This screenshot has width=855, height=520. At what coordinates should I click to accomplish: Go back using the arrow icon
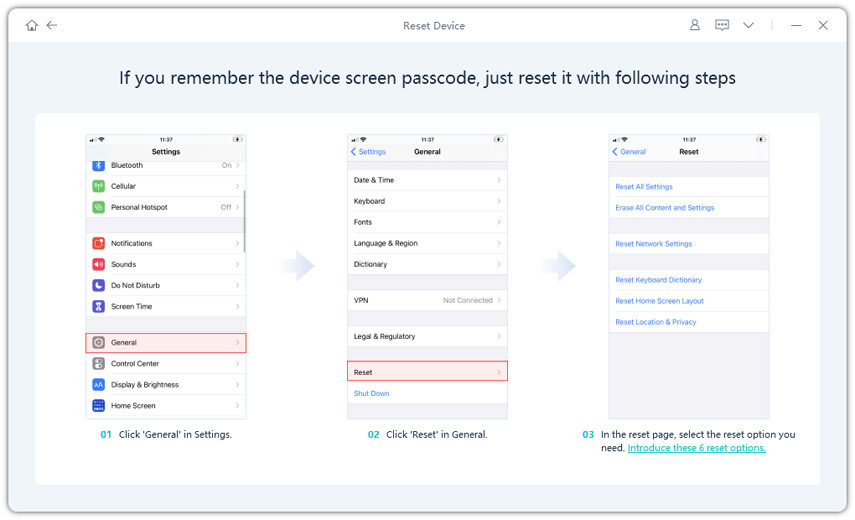[52, 25]
